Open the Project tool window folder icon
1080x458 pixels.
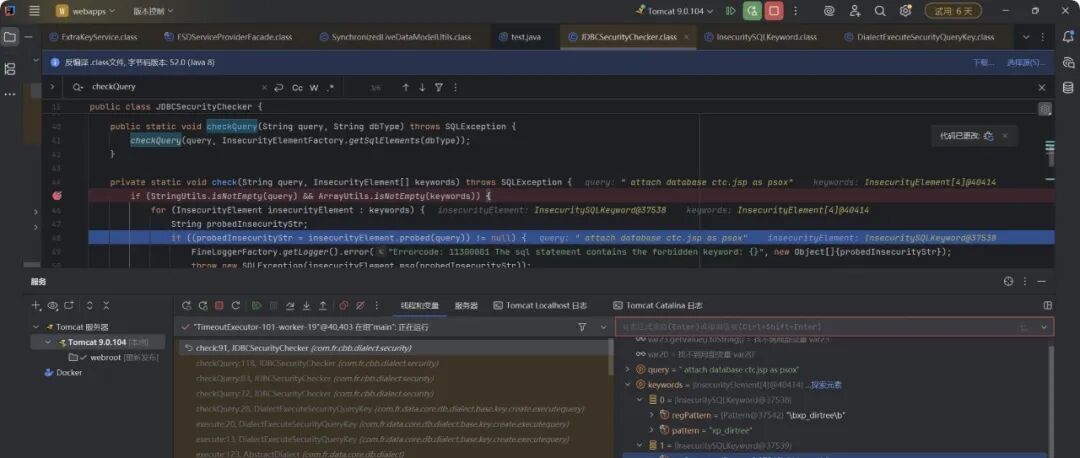pos(10,37)
